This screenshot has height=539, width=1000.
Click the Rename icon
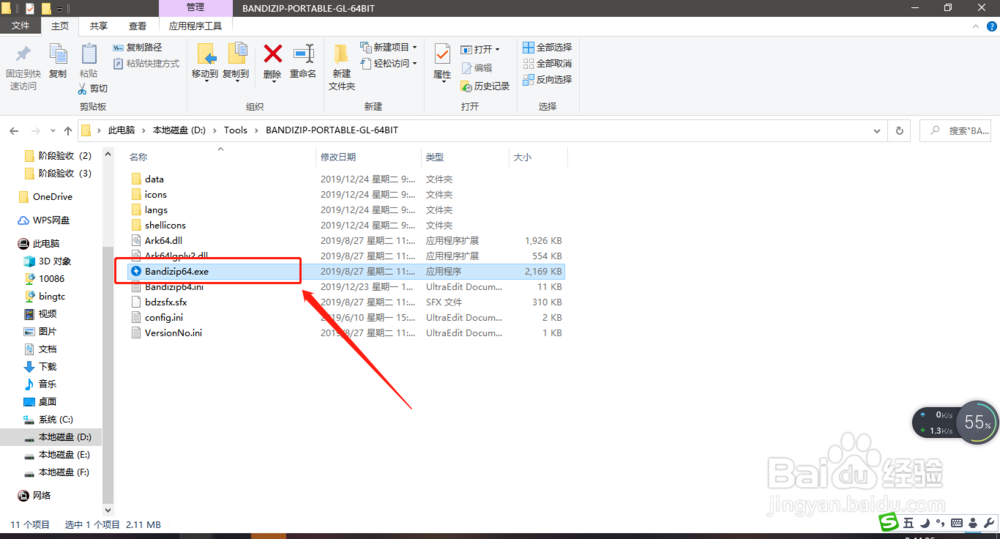coord(303,54)
